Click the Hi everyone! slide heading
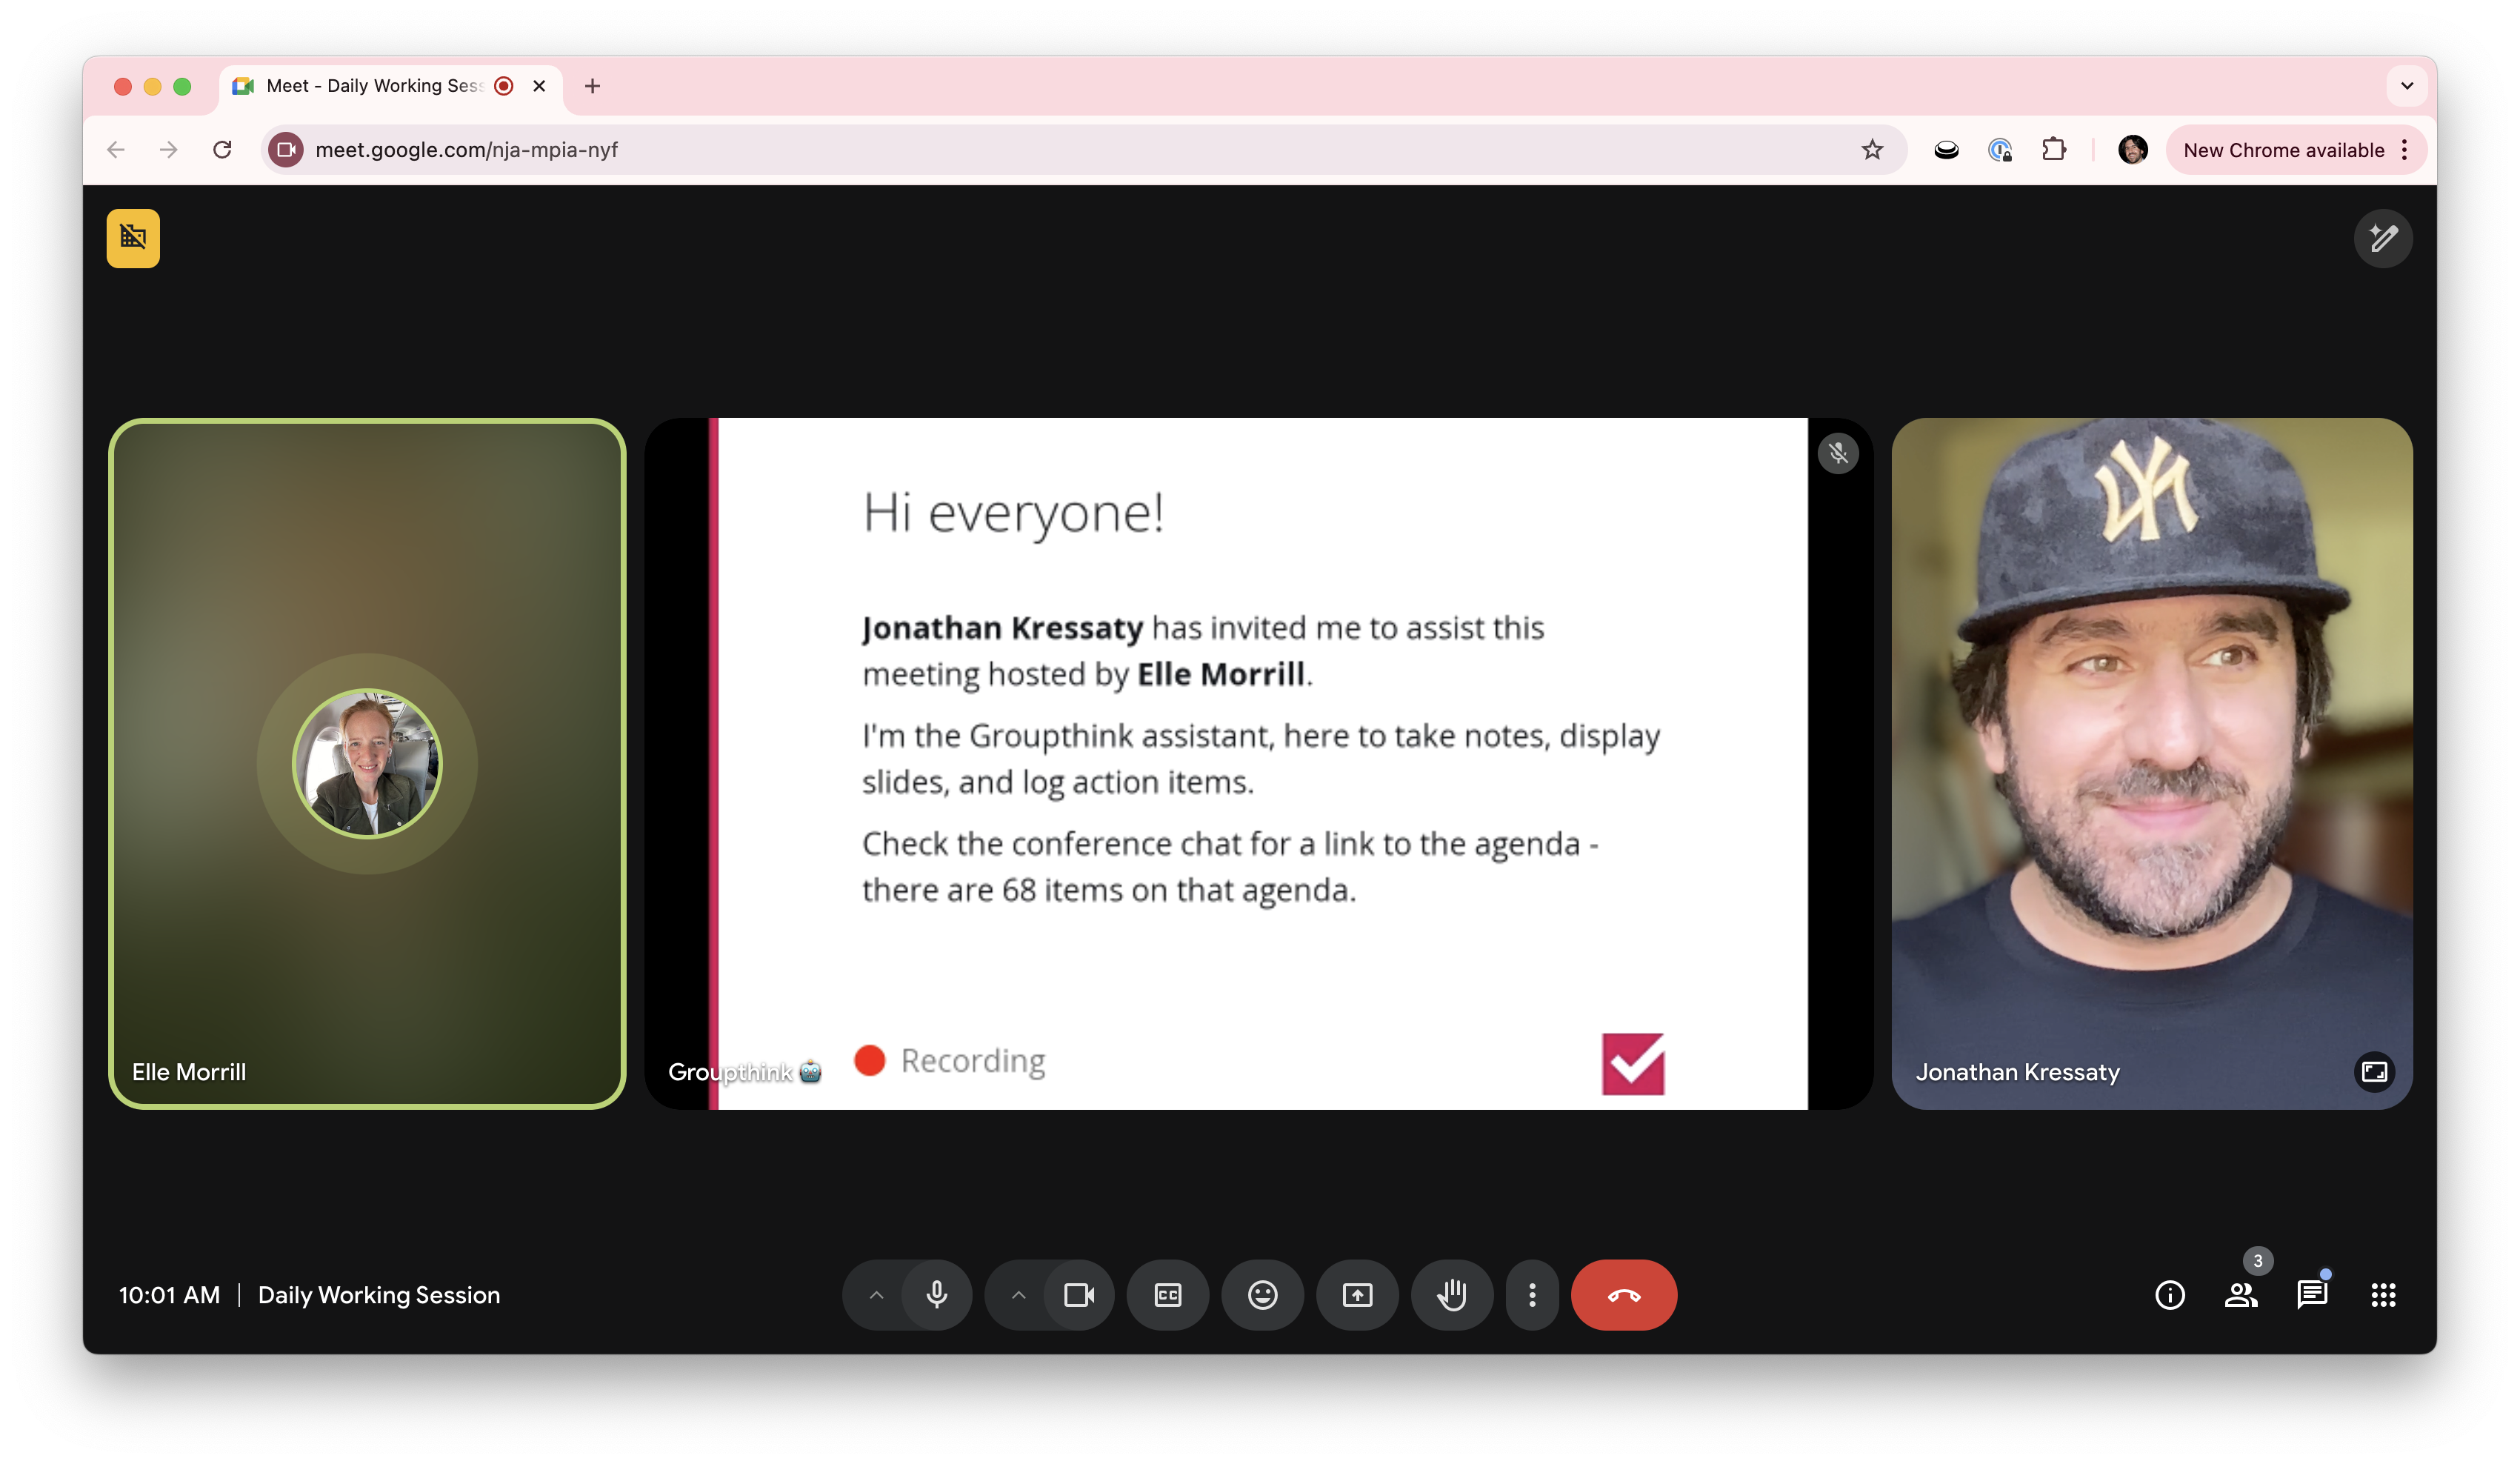The width and height of the screenshot is (2520, 1464). tap(1013, 513)
